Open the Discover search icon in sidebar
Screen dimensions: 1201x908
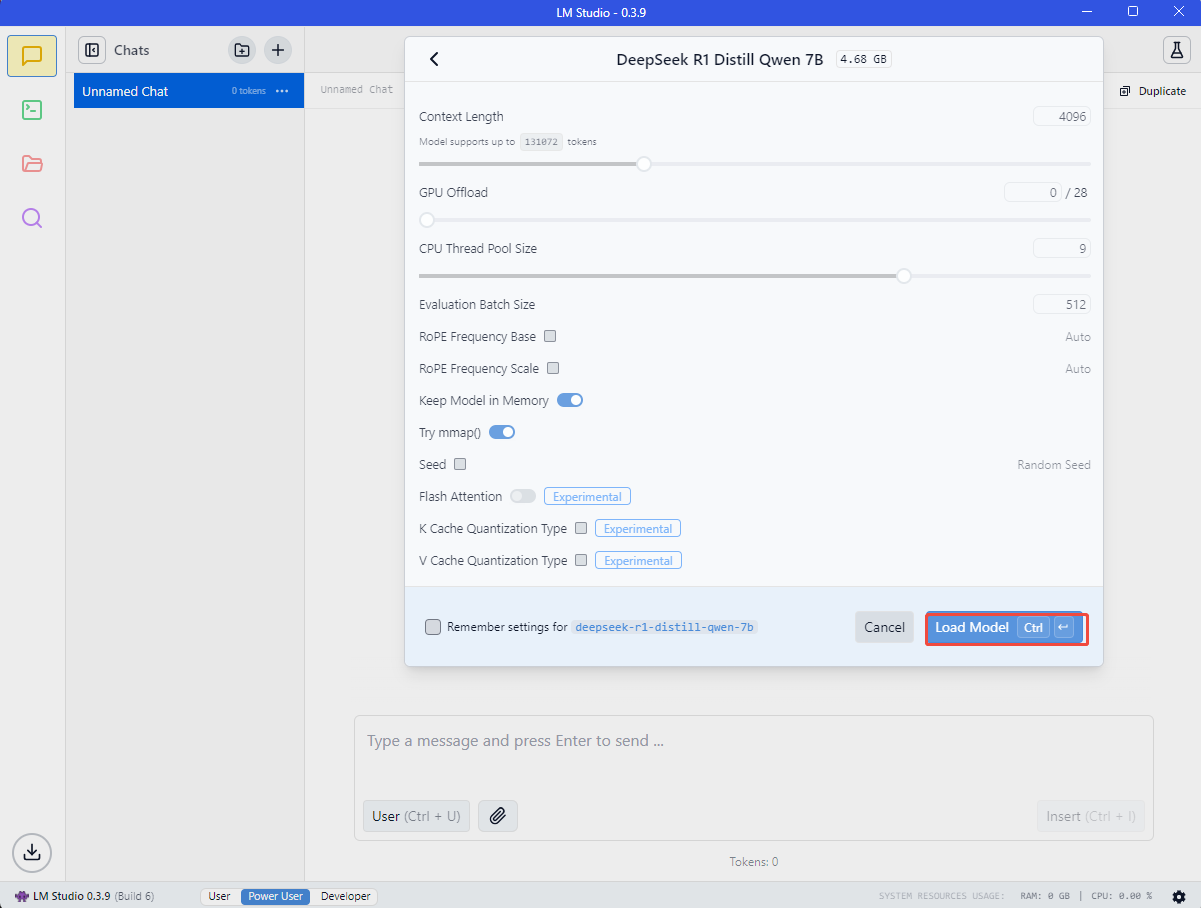point(32,218)
